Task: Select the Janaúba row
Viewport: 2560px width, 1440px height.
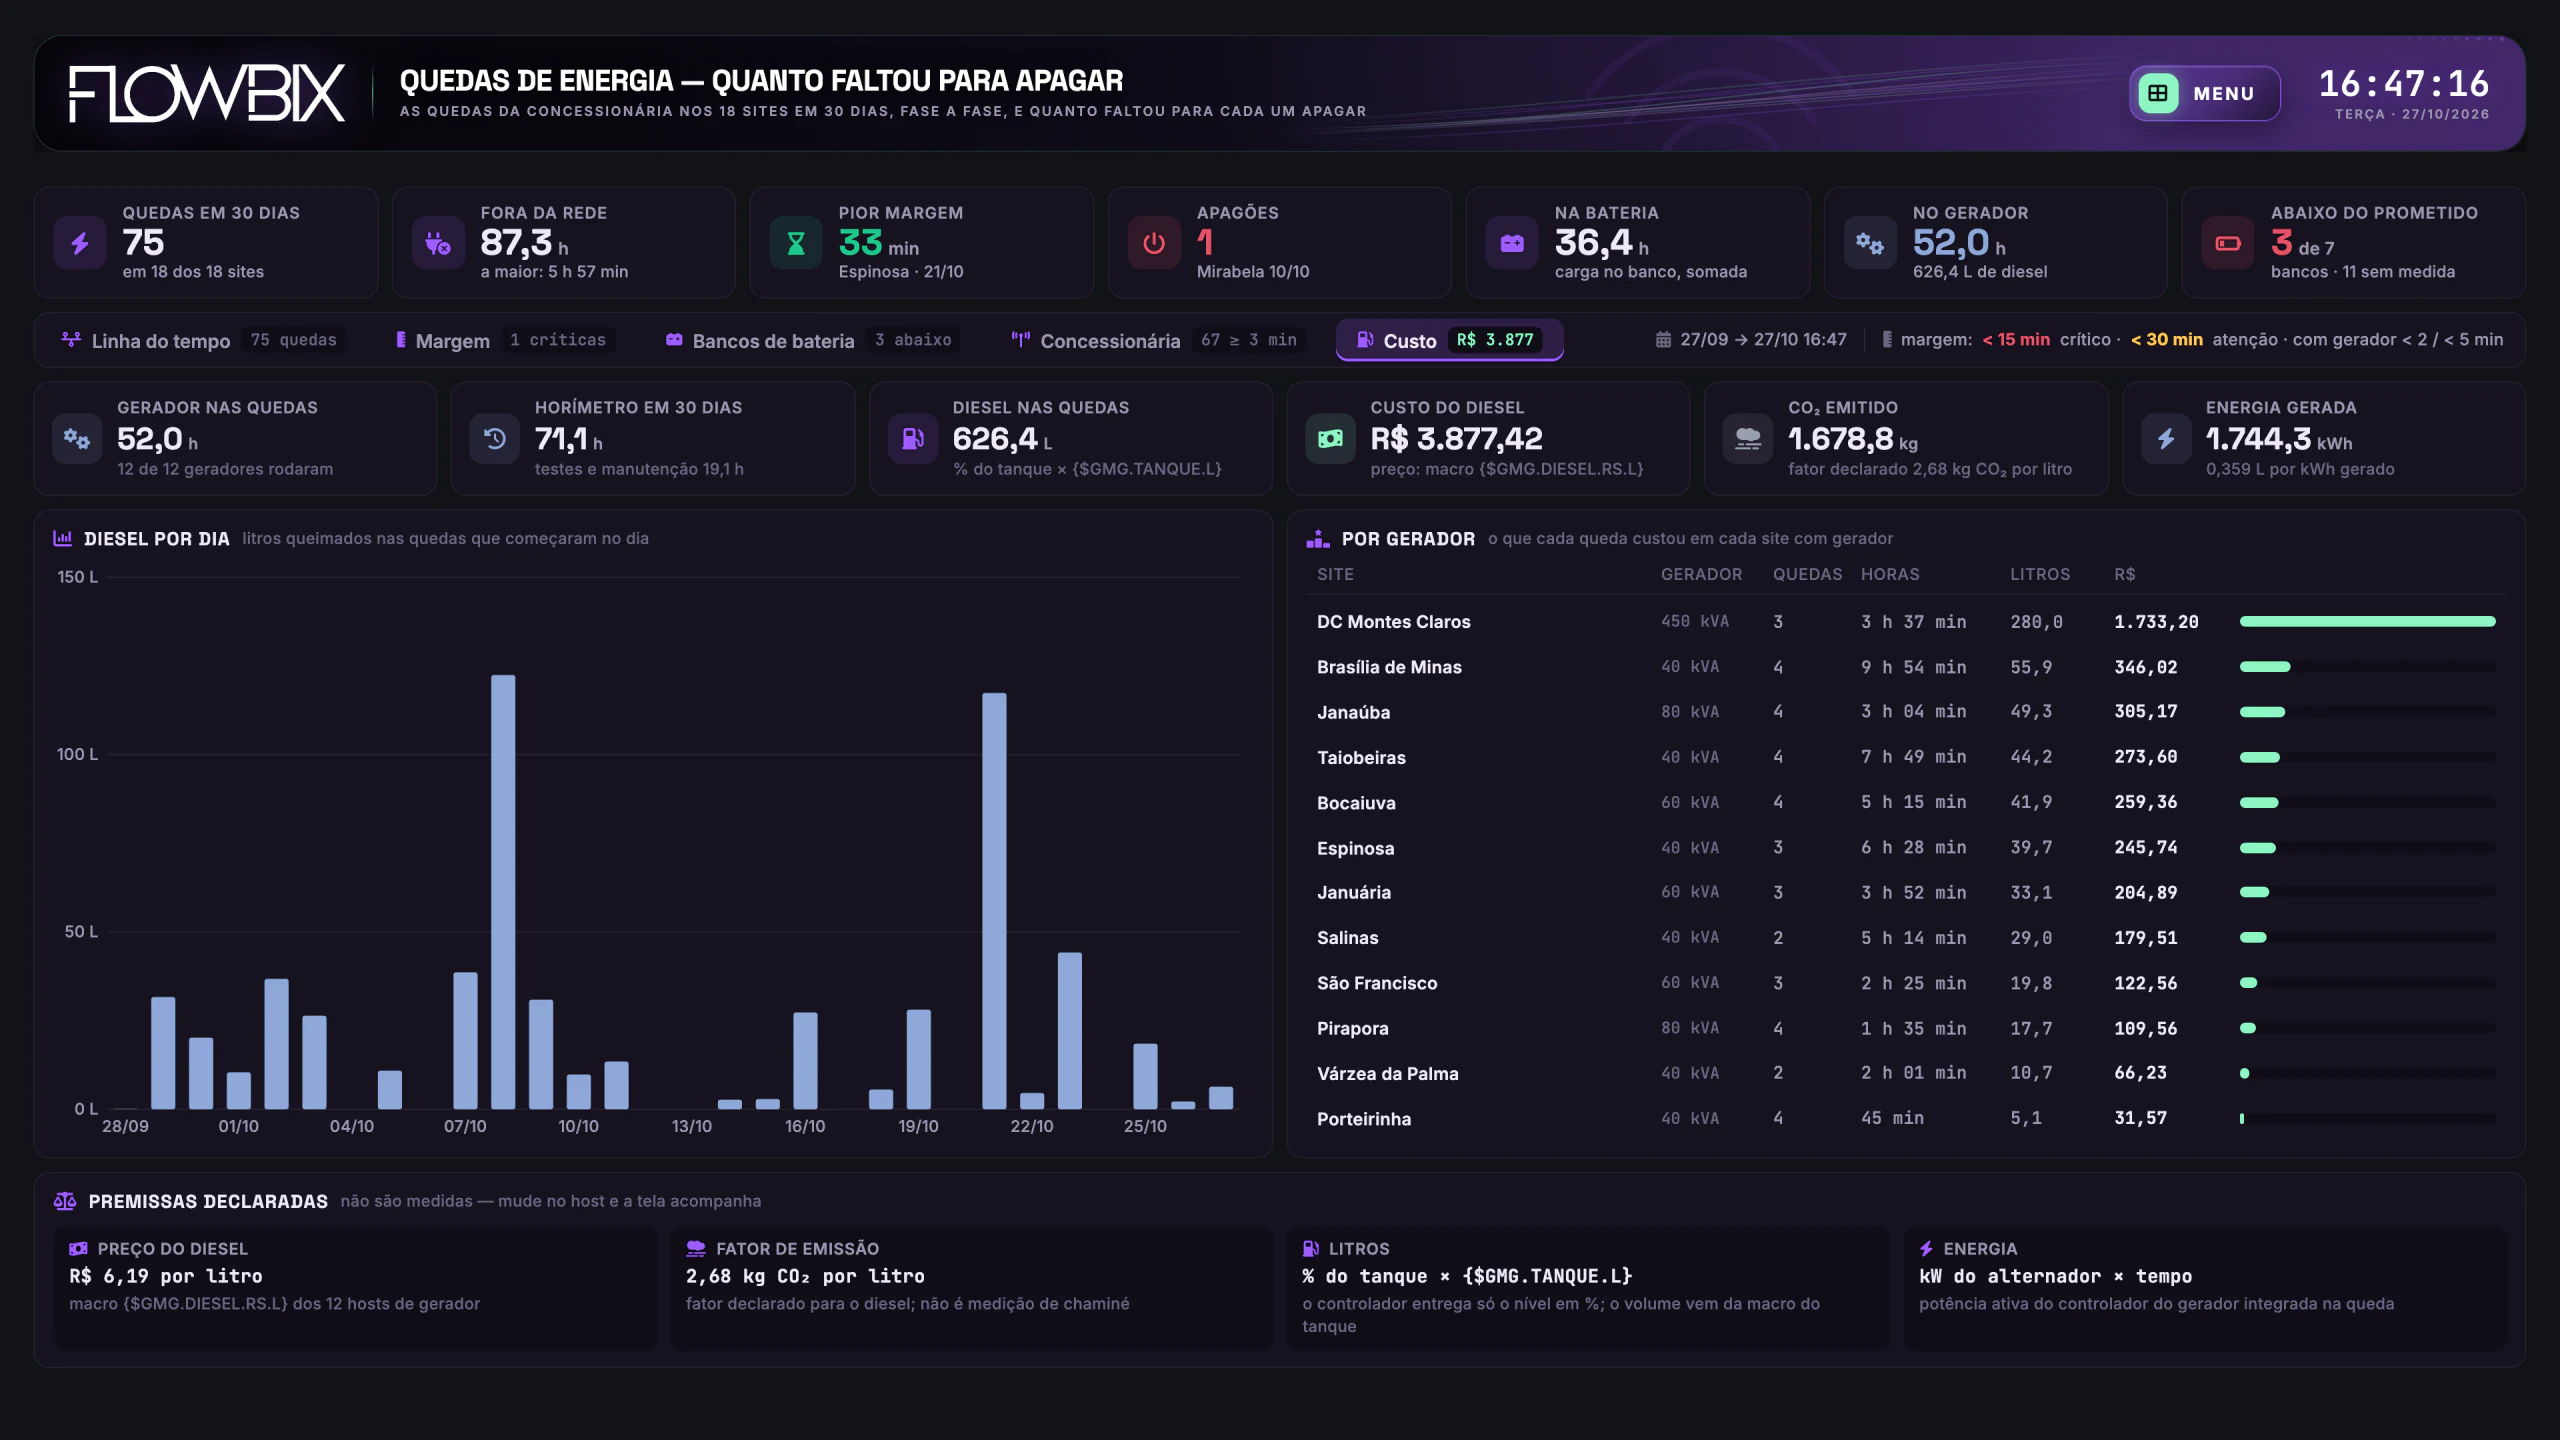Action: click(x=1906, y=712)
